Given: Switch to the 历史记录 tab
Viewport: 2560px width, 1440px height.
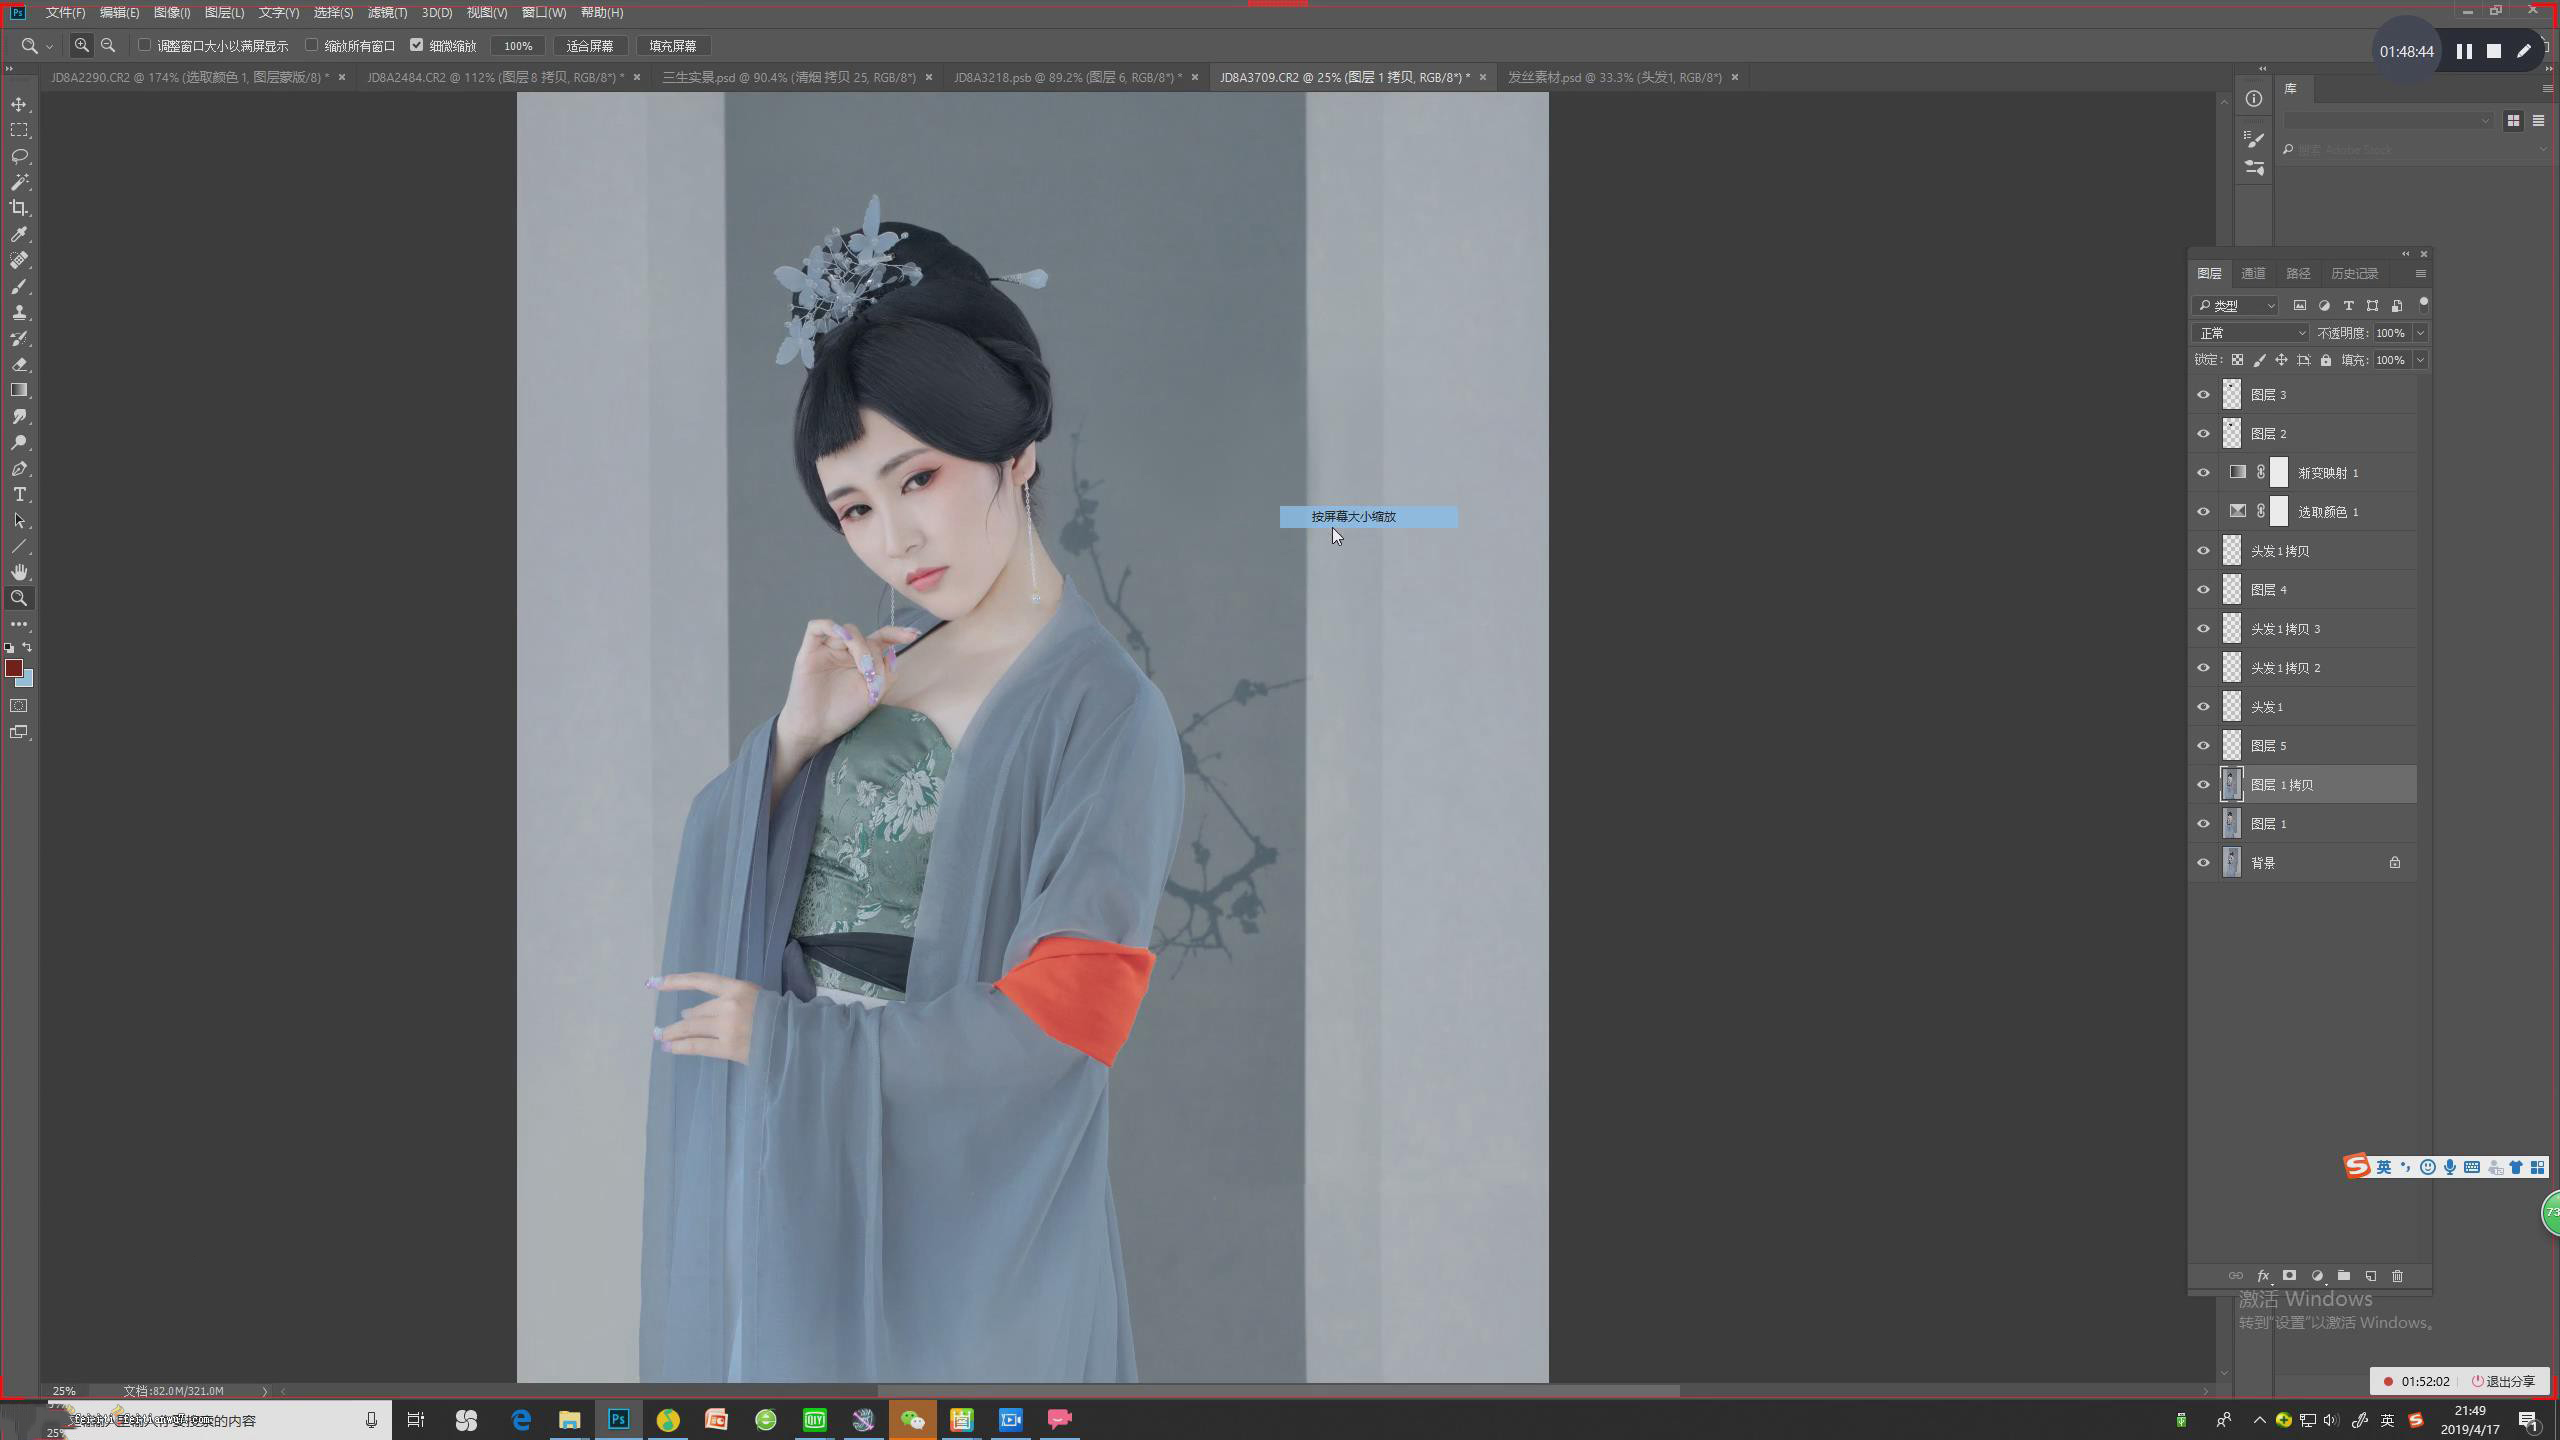Looking at the screenshot, I should [x=2354, y=274].
